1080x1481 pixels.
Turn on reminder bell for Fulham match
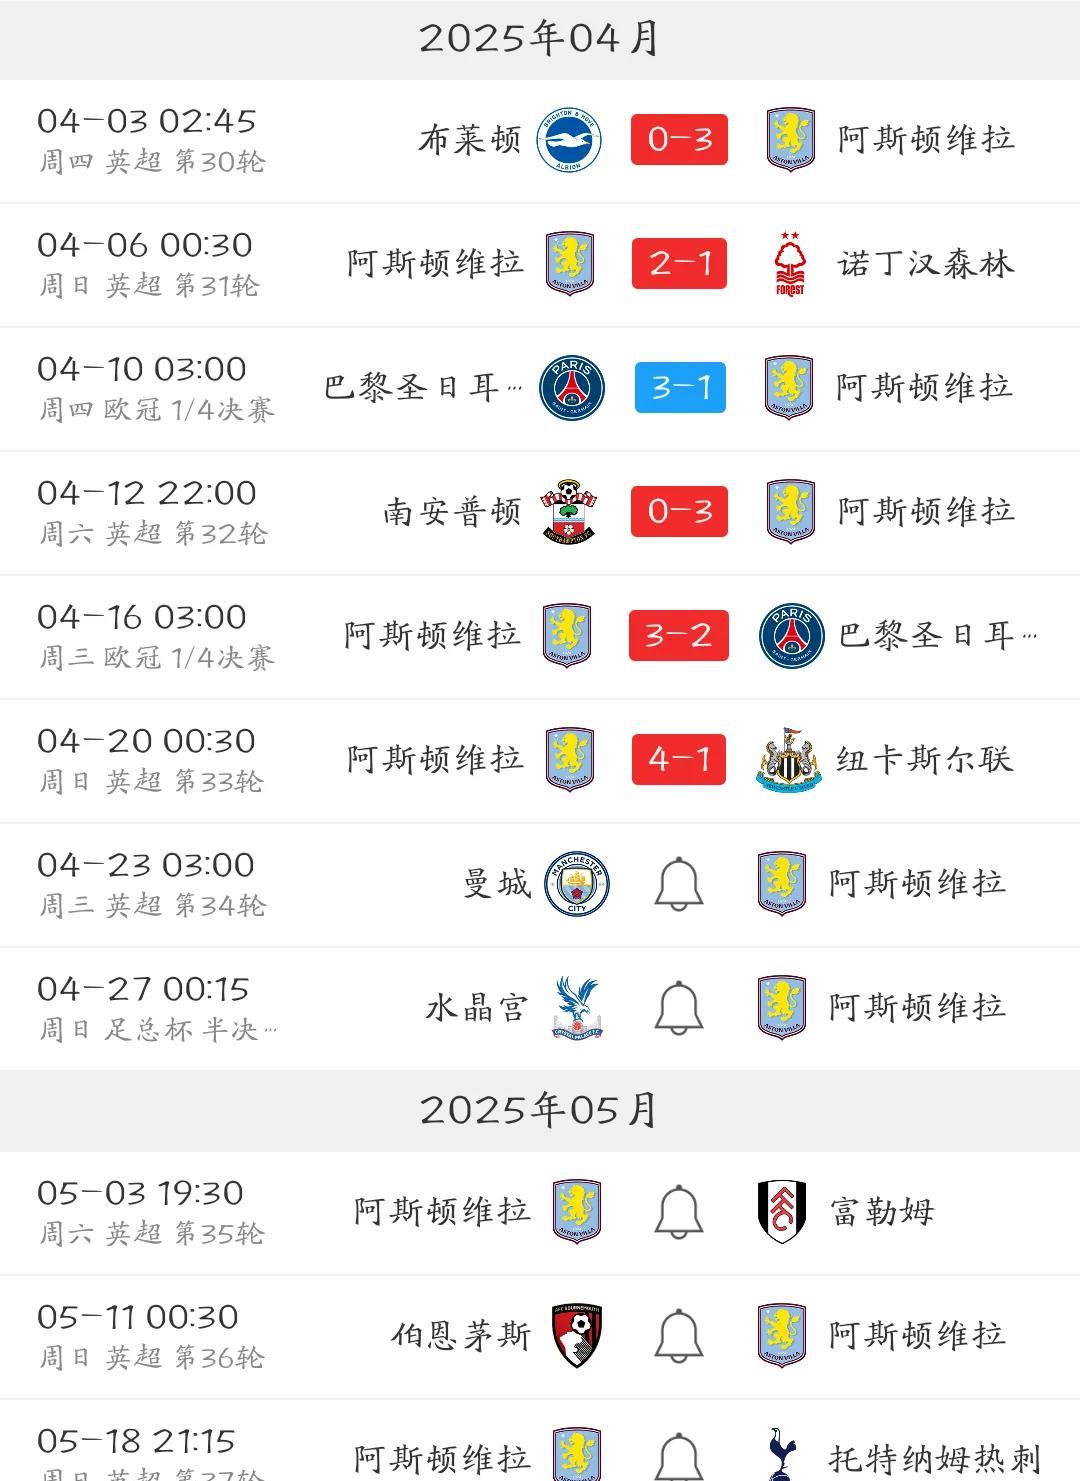679,1212
